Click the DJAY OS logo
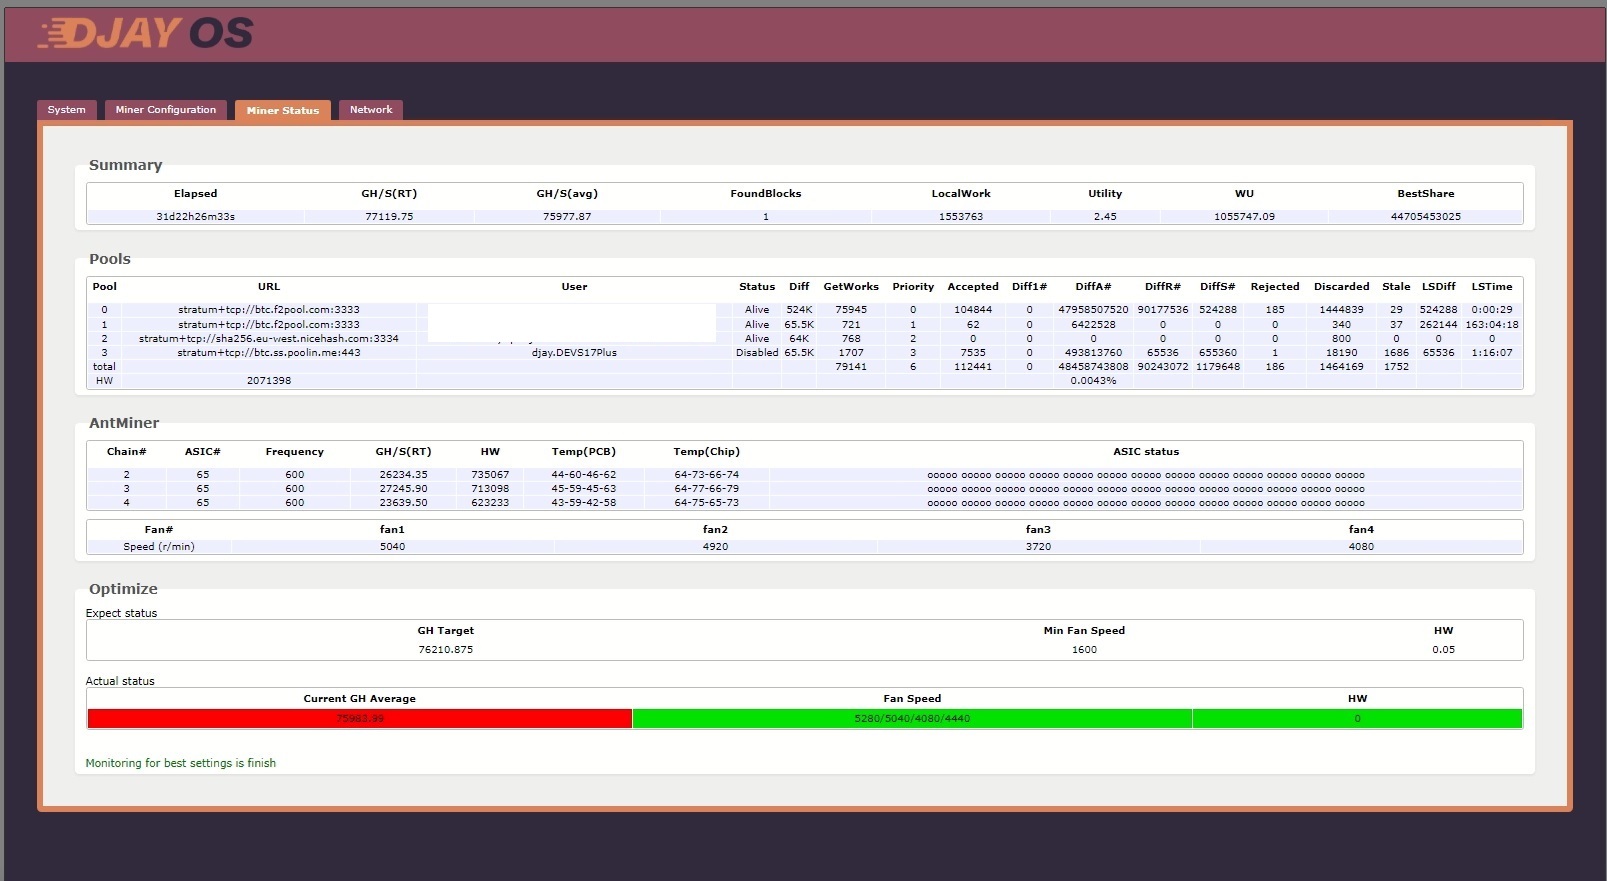Viewport: 1607px width, 881px height. pyautogui.click(x=146, y=33)
